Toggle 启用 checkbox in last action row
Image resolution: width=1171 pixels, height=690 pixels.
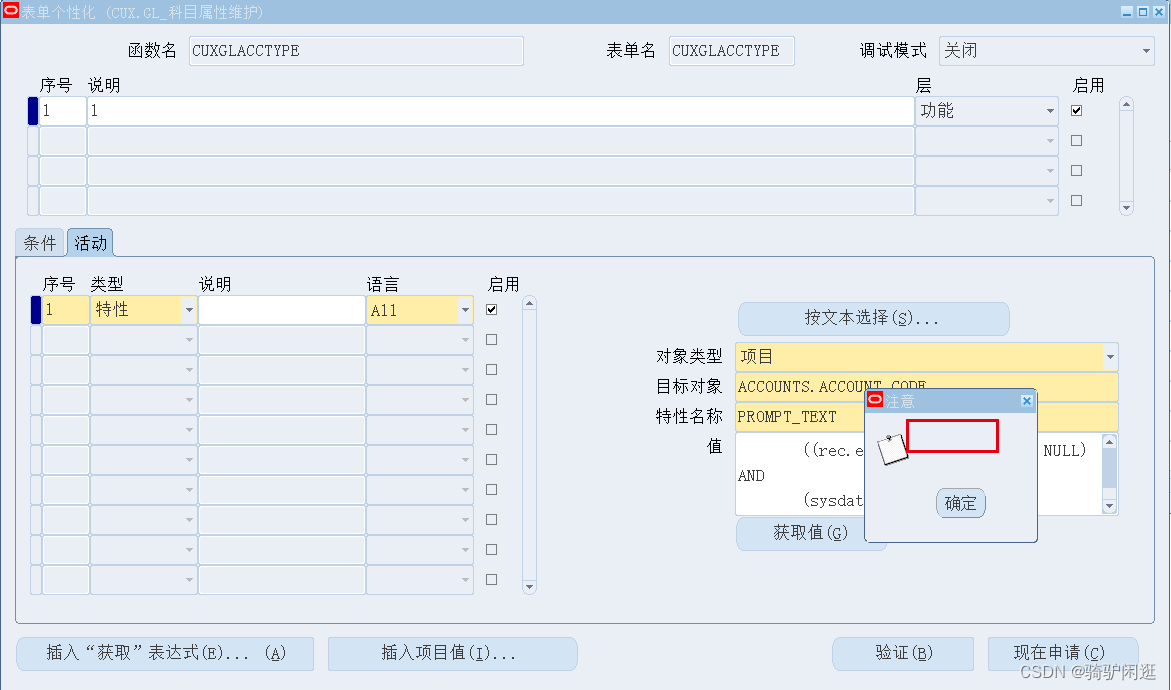pos(491,579)
